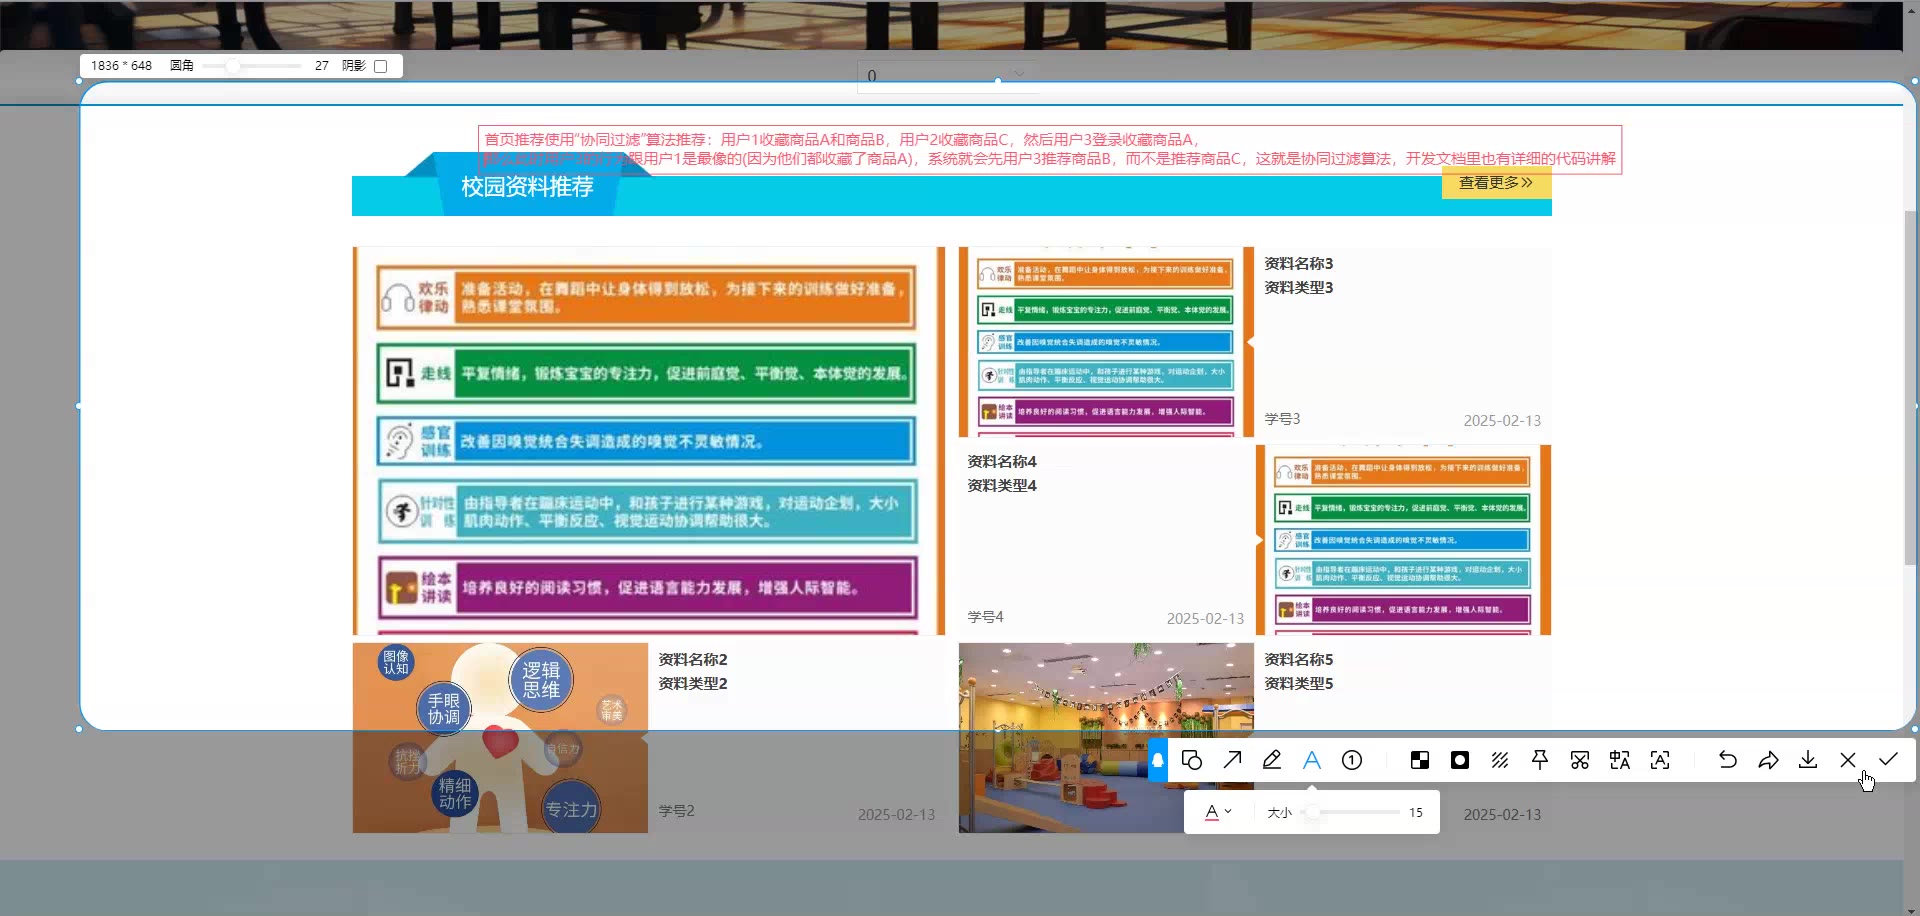Click the 1836 * 648 size readout

[x=121, y=66]
